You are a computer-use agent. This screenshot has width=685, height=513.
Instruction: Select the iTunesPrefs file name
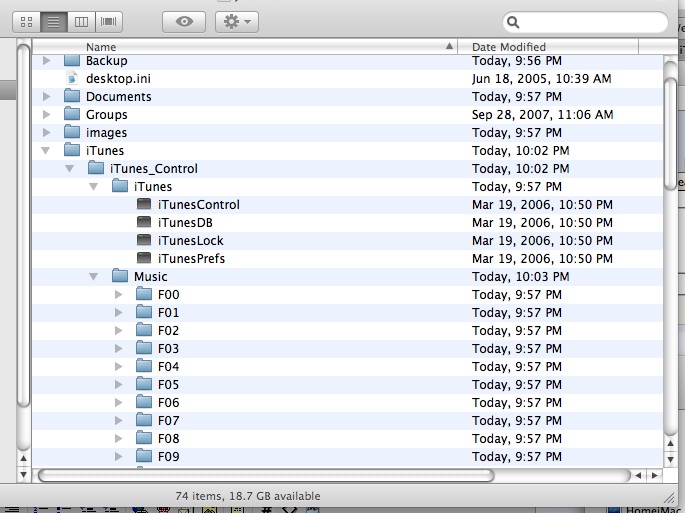click(191, 258)
